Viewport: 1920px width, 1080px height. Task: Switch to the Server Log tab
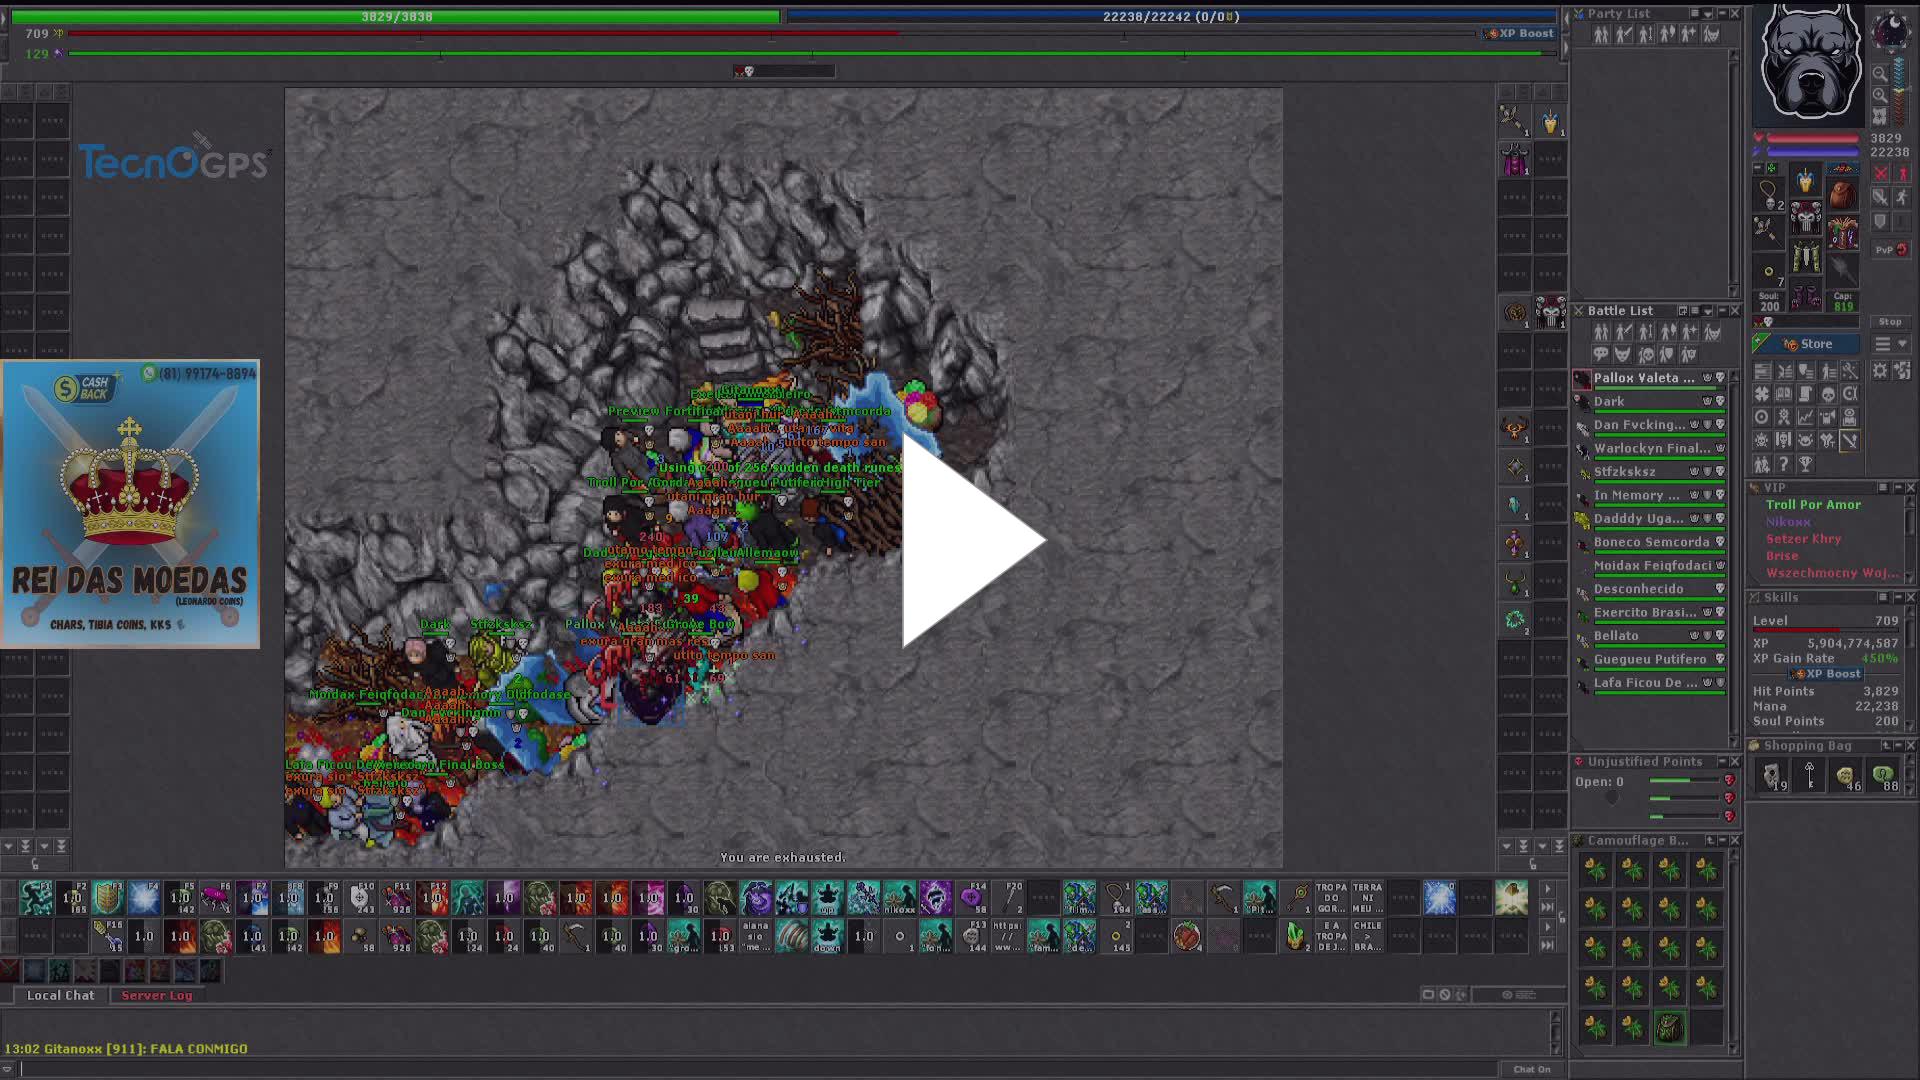coord(156,995)
